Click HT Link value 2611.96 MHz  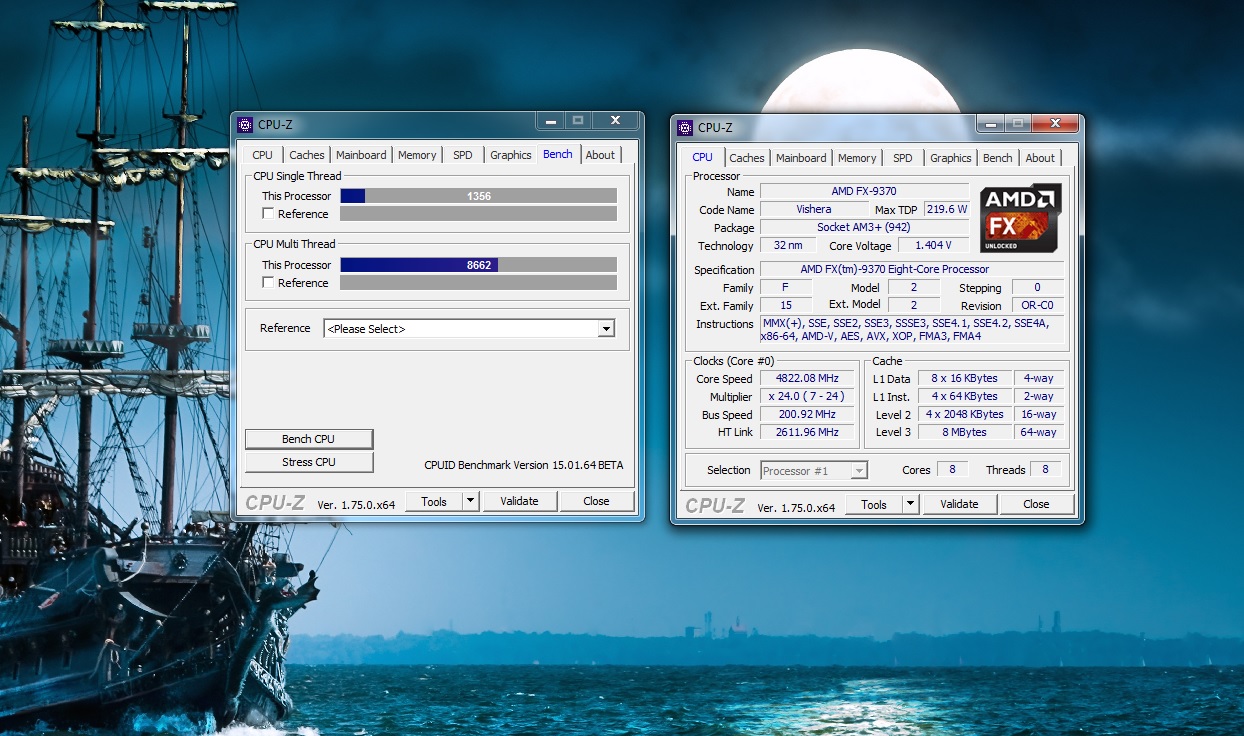click(x=807, y=433)
